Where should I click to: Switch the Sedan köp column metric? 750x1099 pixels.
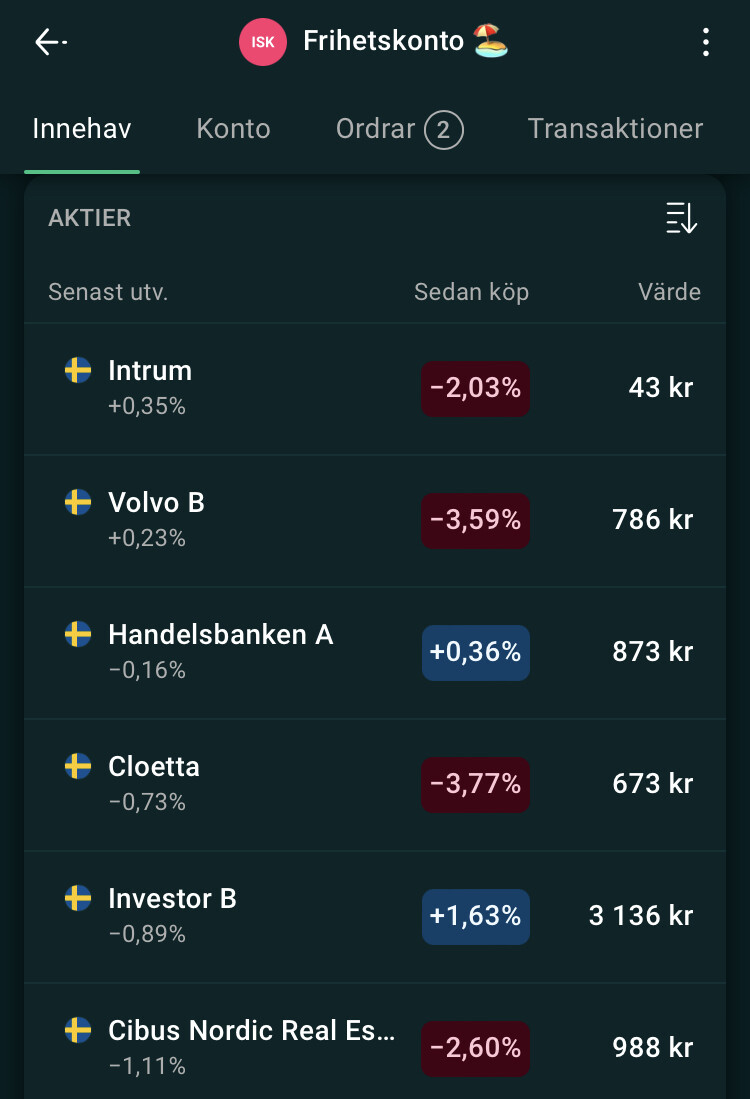(471, 292)
